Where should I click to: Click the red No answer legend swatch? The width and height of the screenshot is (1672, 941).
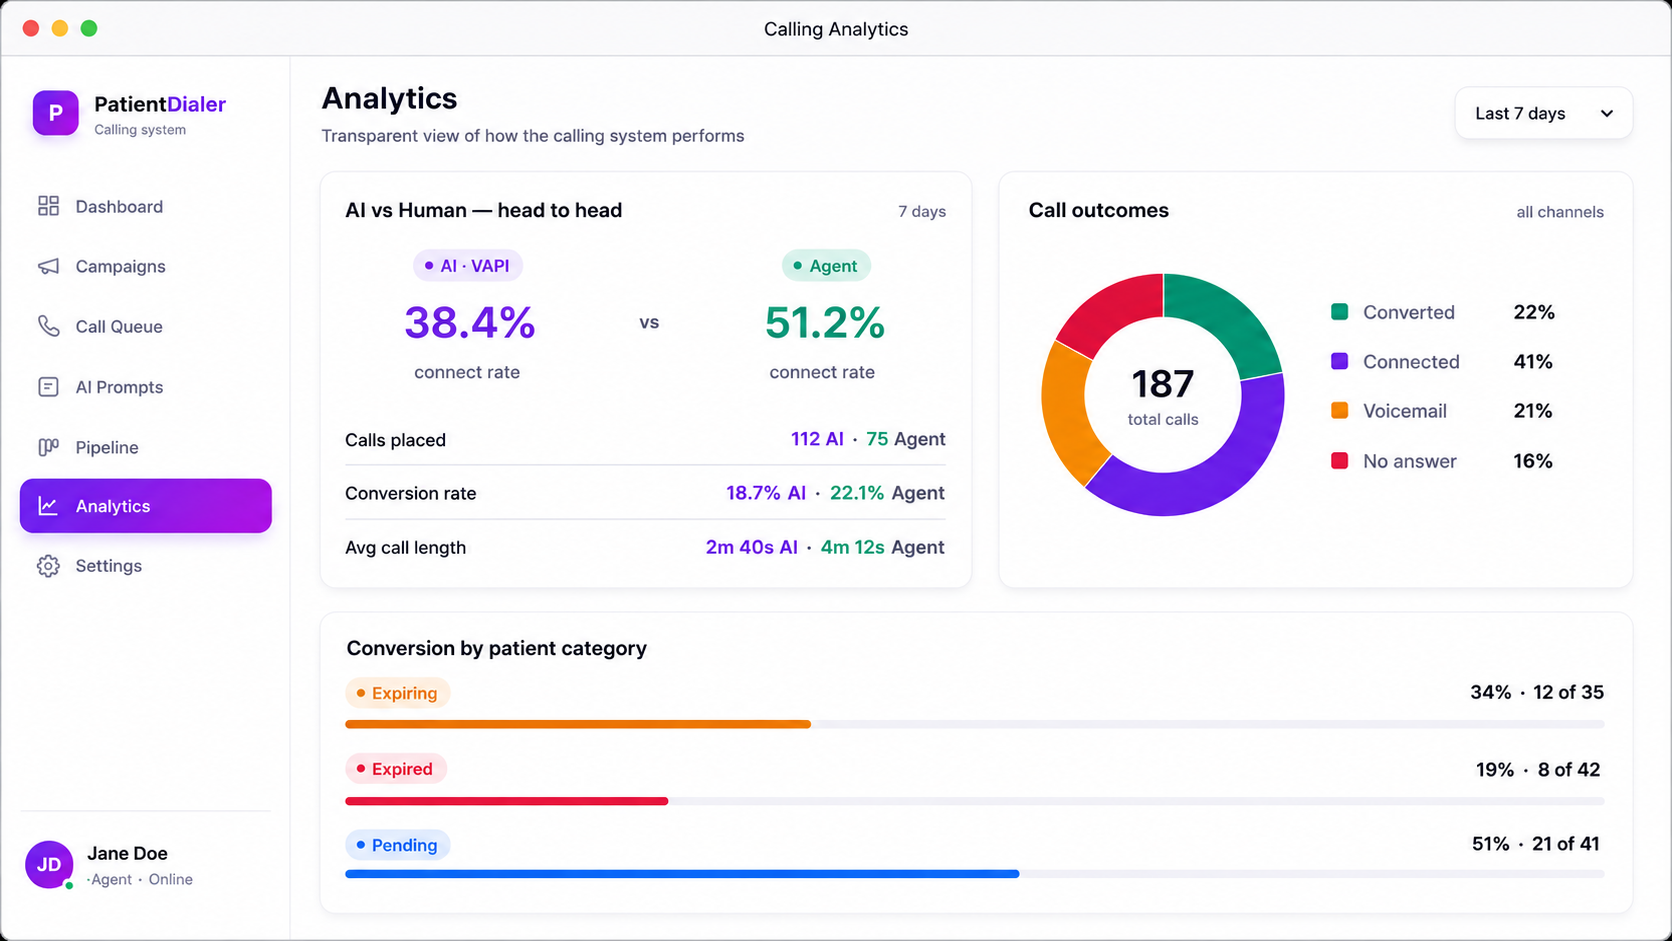(1340, 461)
